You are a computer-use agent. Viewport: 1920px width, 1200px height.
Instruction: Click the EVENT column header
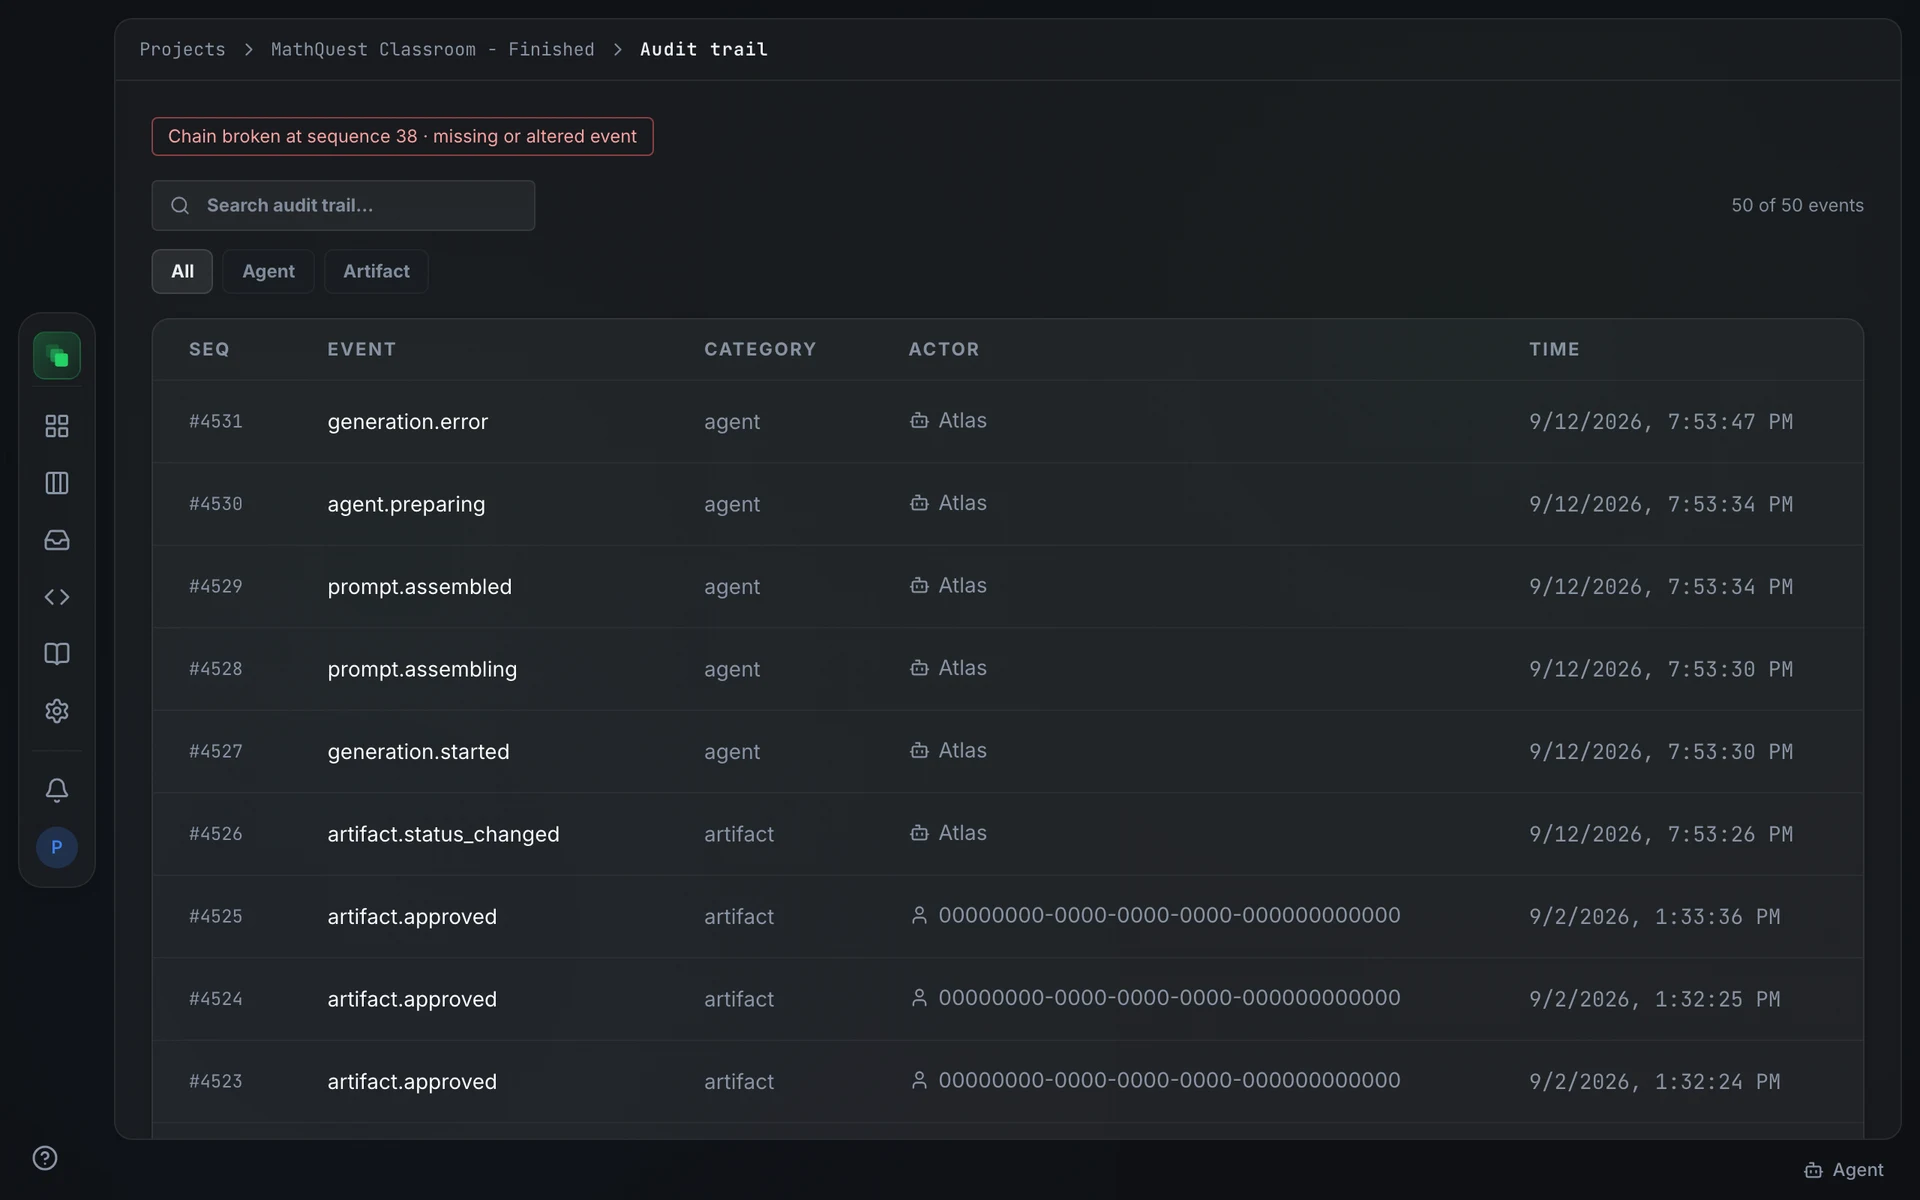point(362,349)
